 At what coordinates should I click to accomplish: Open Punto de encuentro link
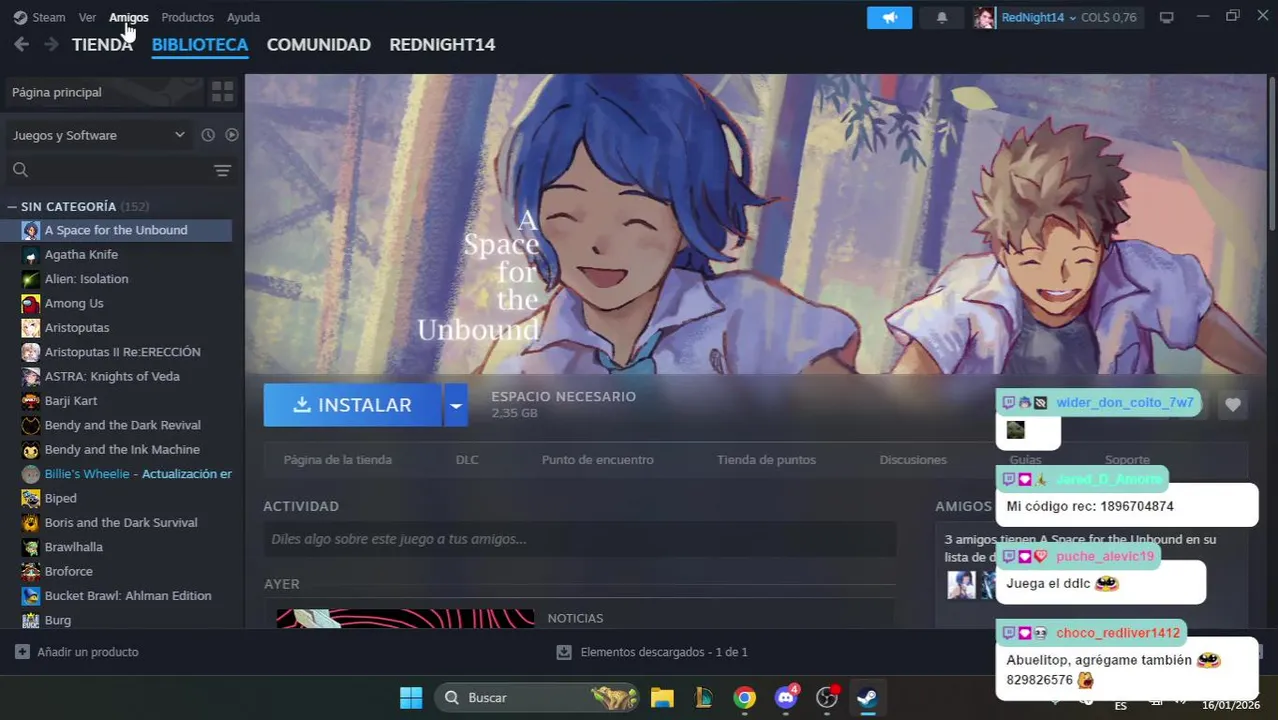pyautogui.click(x=597, y=460)
